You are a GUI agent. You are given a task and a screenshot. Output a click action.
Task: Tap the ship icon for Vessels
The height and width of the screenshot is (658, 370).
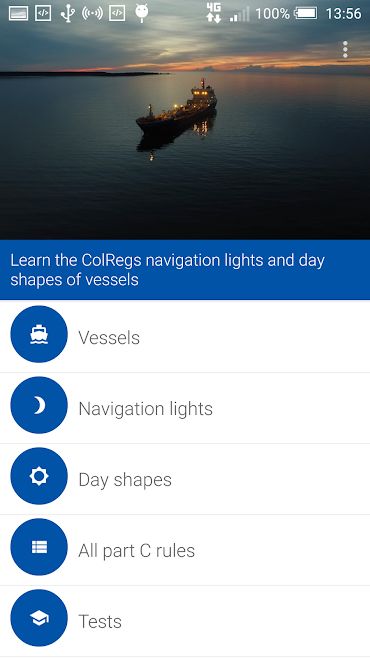coord(39,334)
